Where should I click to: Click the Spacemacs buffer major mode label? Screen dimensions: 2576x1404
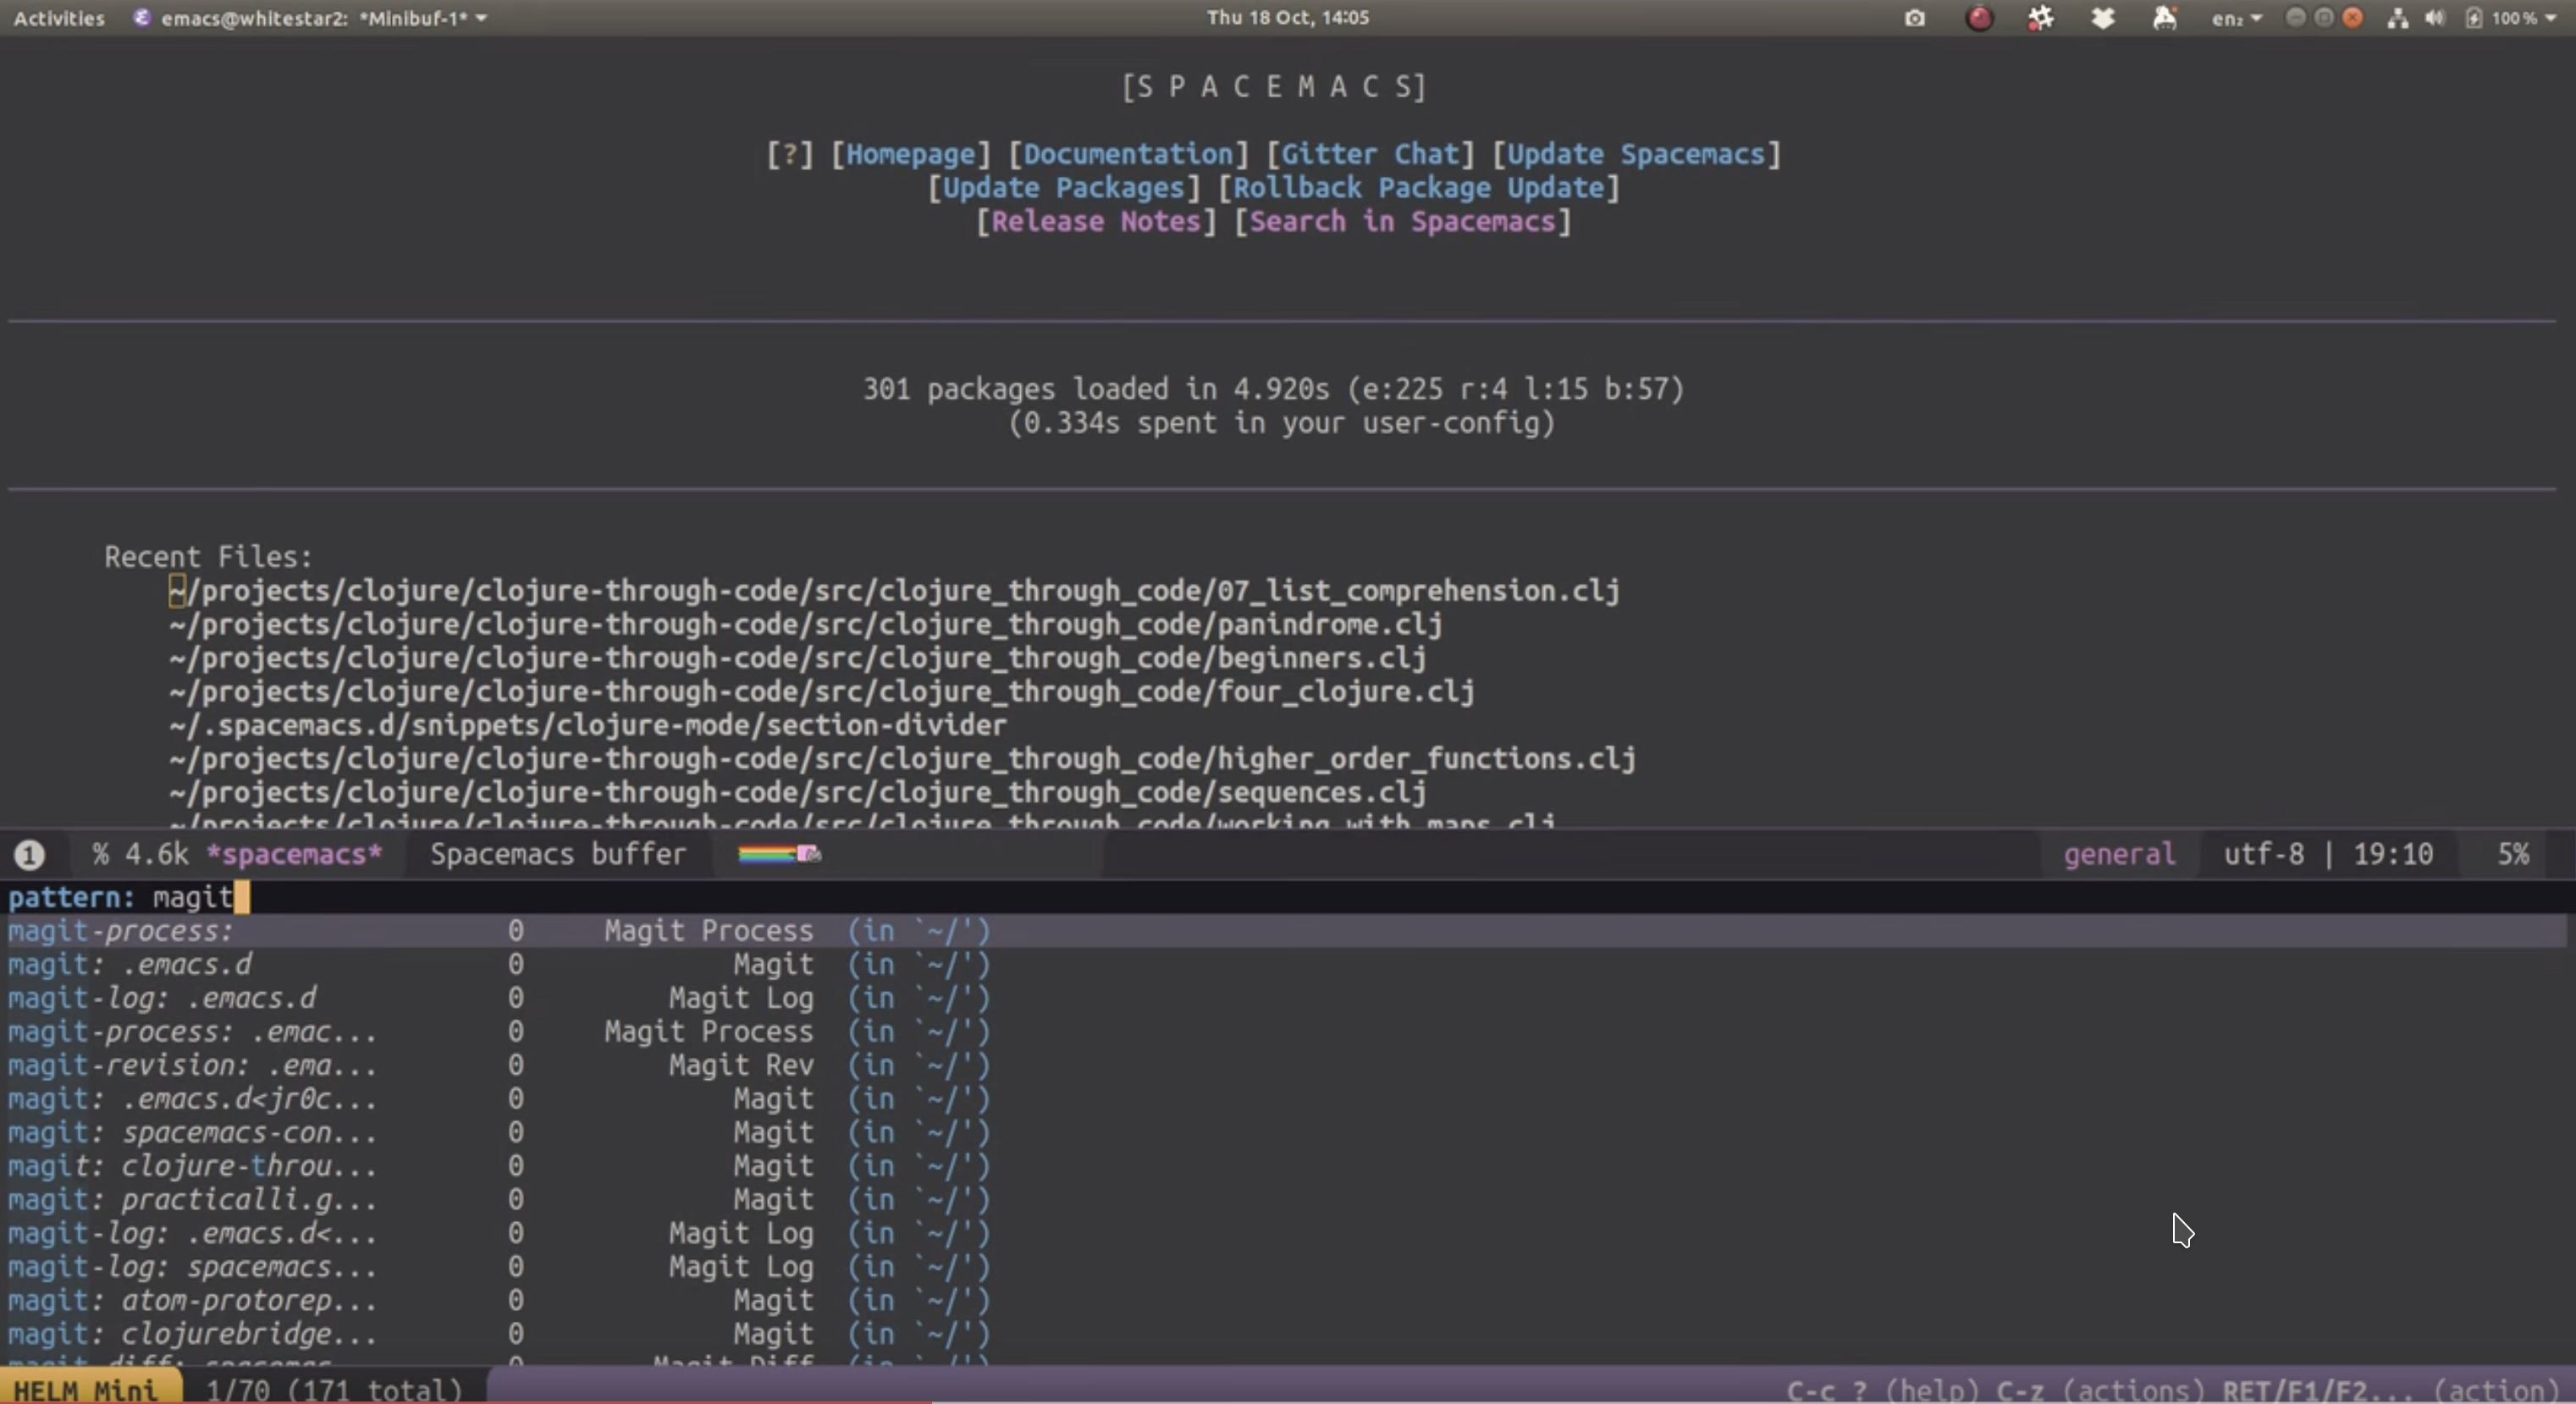(558, 855)
